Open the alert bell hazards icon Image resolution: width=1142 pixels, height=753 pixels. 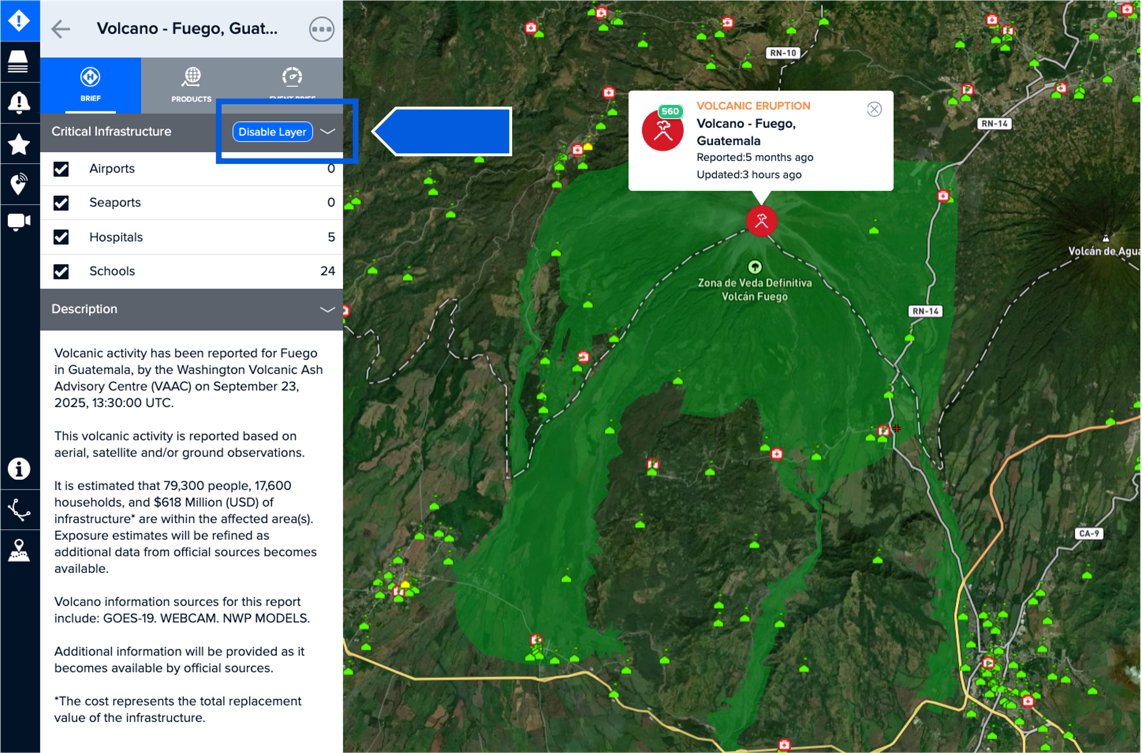(19, 103)
